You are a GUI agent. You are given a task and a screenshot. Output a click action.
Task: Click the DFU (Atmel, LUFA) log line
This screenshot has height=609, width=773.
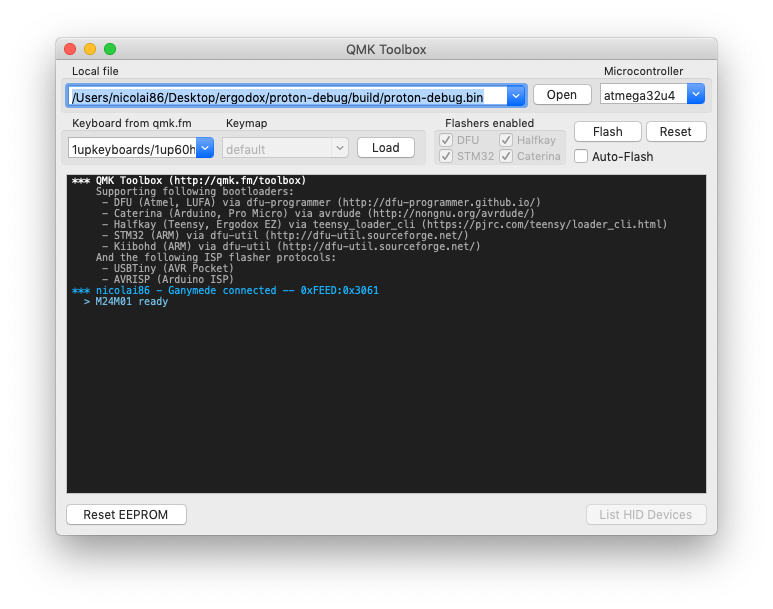(x=321, y=202)
